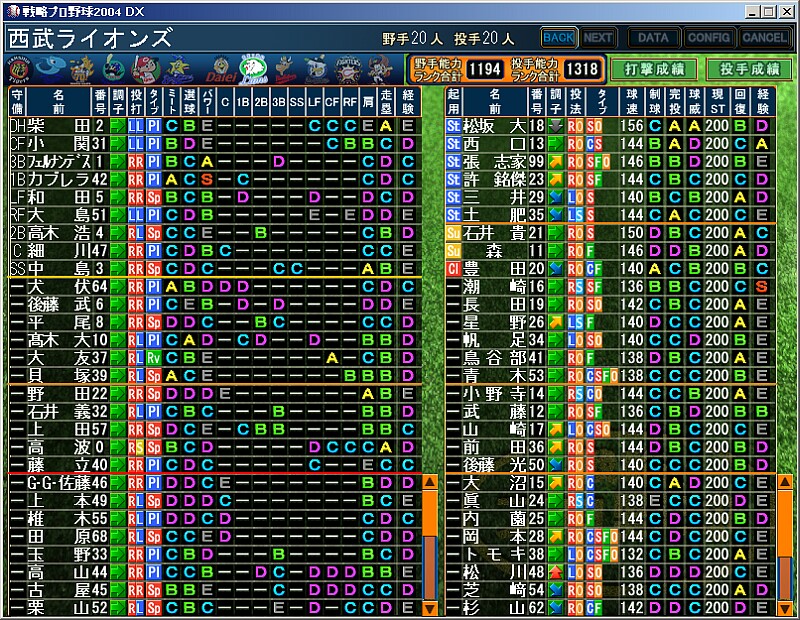Click down arrow of fielder list scrollbar
Viewport: 800px width, 620px height.
(x=430, y=608)
